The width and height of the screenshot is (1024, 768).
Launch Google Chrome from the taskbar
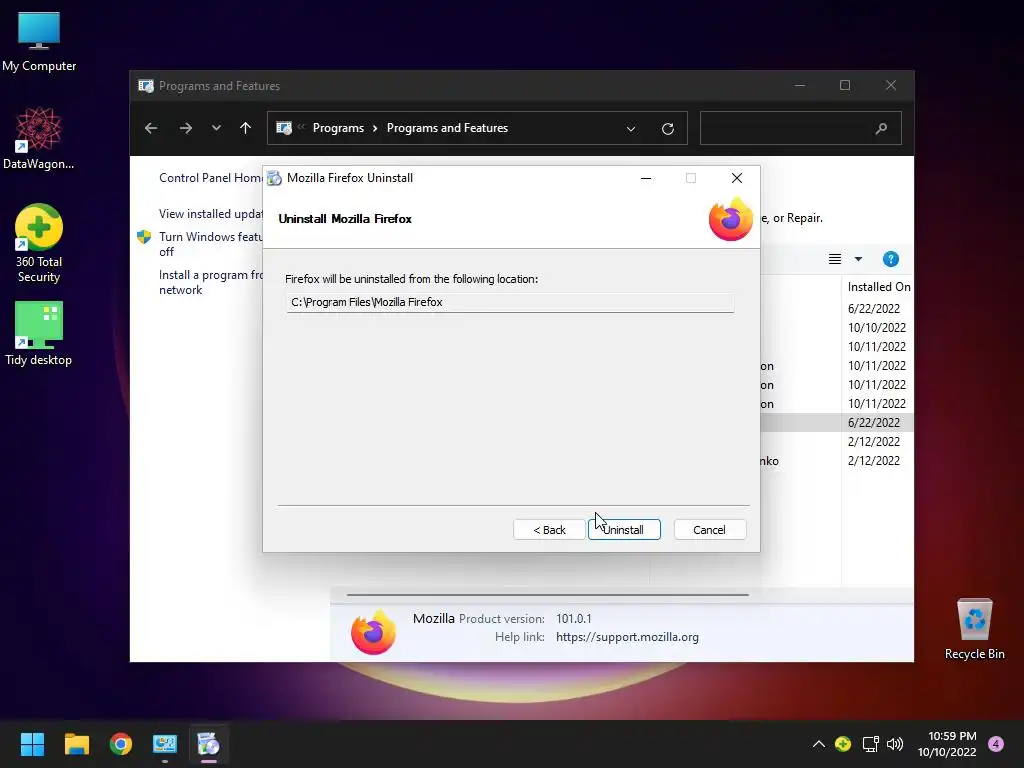pyautogui.click(x=121, y=744)
